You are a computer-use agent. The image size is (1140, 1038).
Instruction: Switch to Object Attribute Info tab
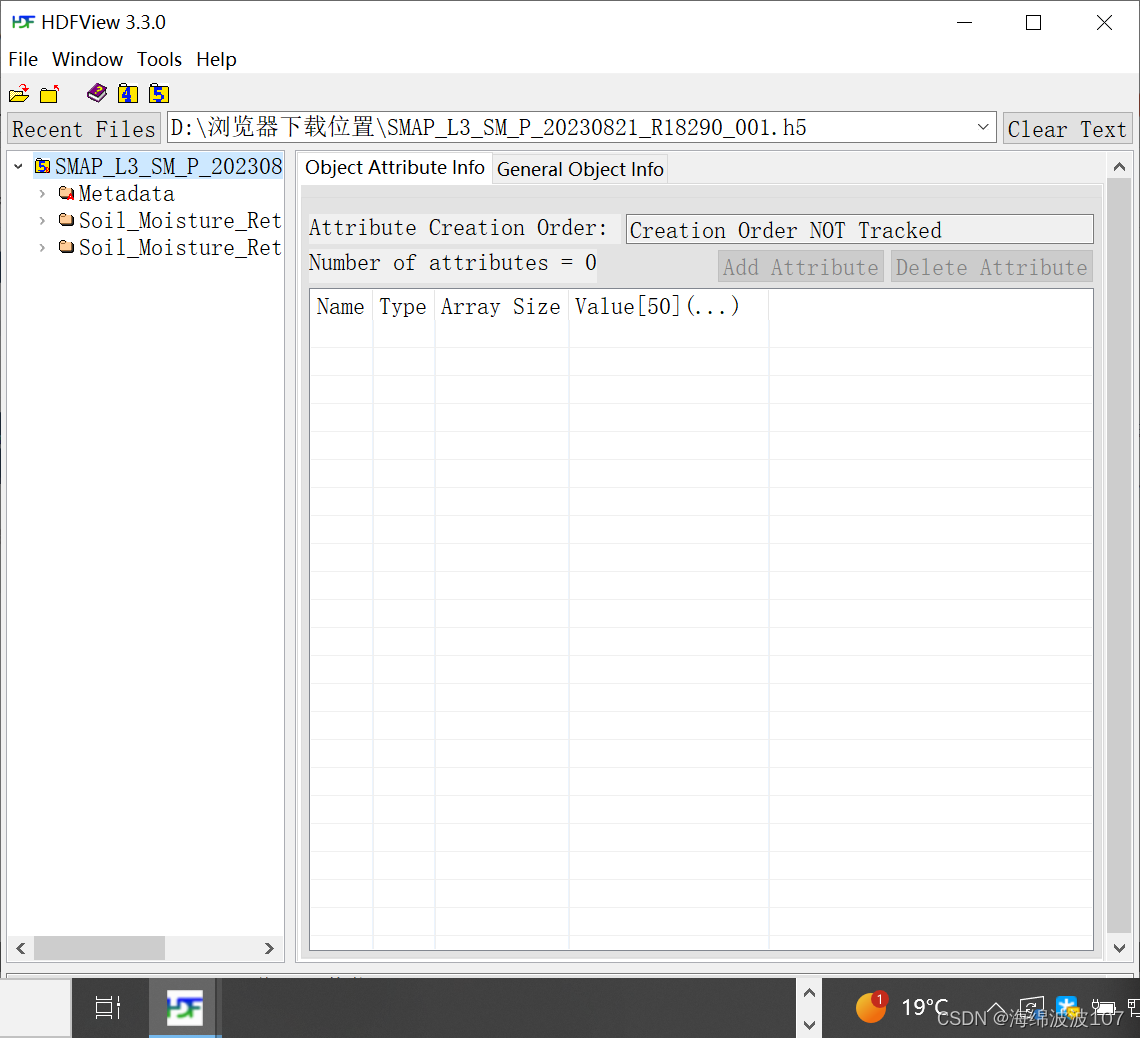click(395, 168)
